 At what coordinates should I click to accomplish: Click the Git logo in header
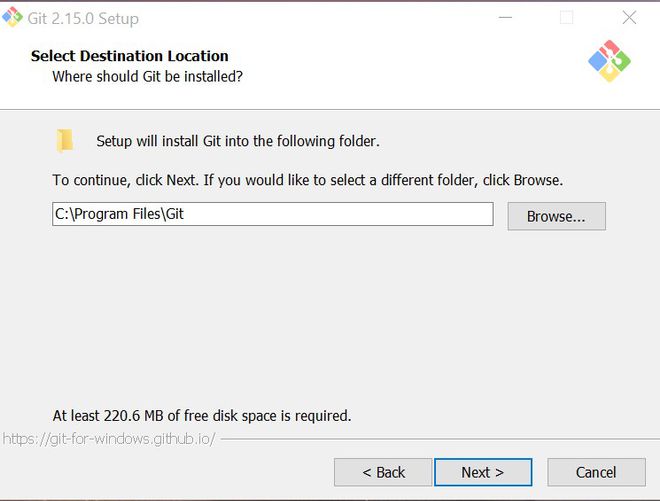609,62
